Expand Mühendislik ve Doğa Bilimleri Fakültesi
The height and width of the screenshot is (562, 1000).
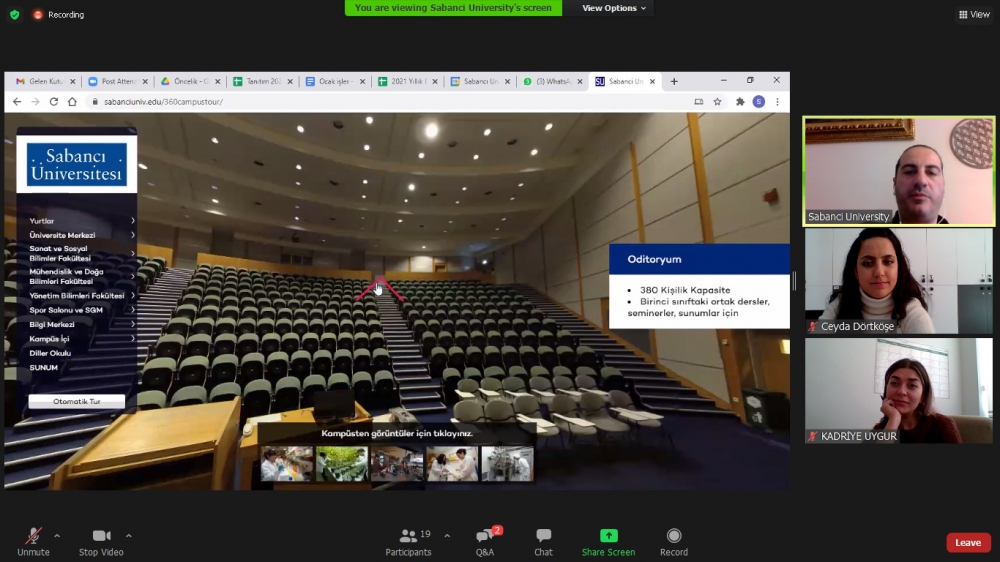click(x=82, y=276)
